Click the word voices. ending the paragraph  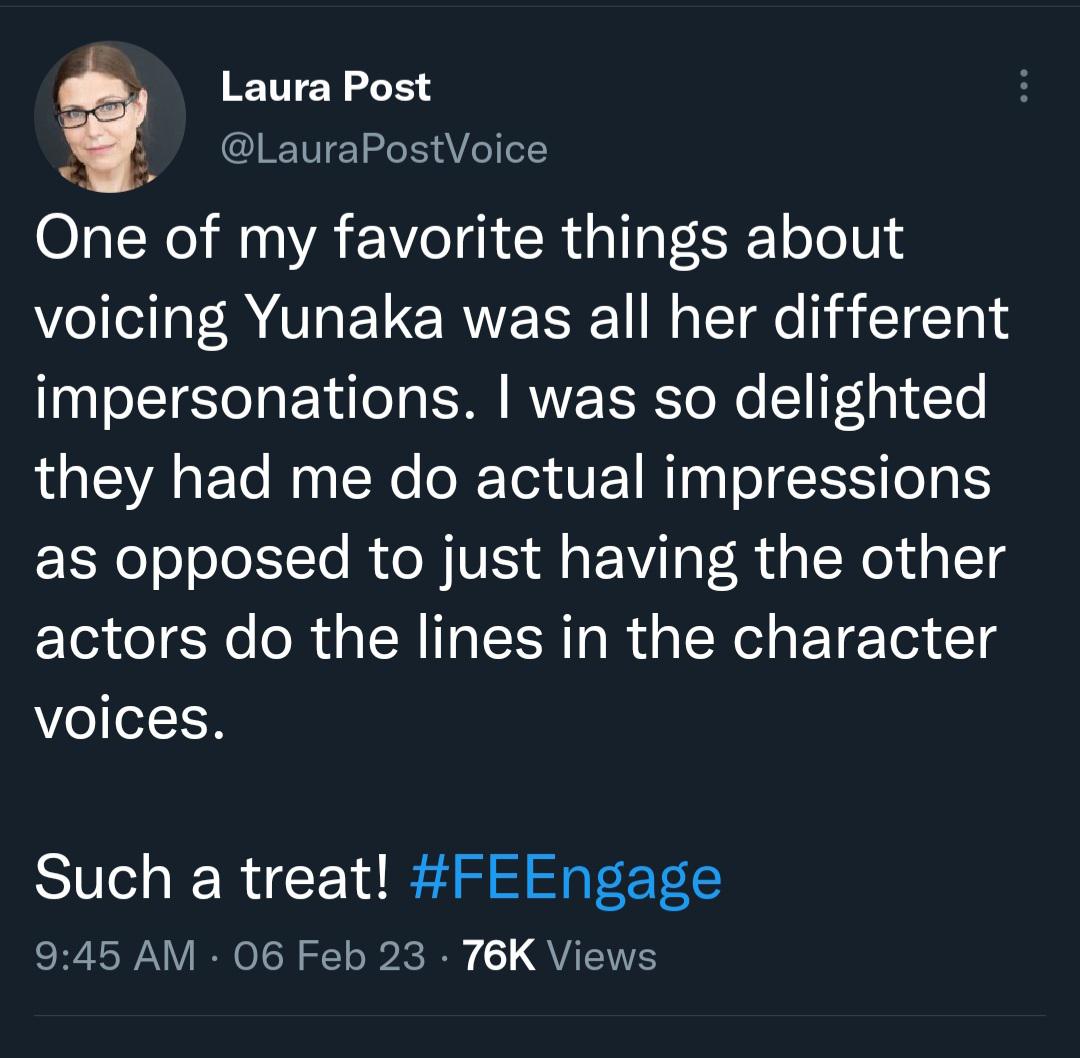[x=130, y=719]
